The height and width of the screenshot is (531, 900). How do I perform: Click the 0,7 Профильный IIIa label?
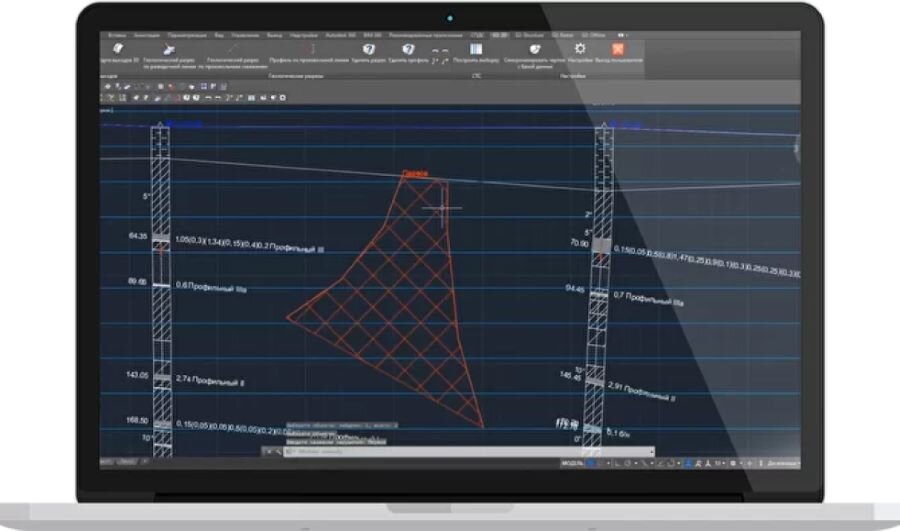pos(649,299)
